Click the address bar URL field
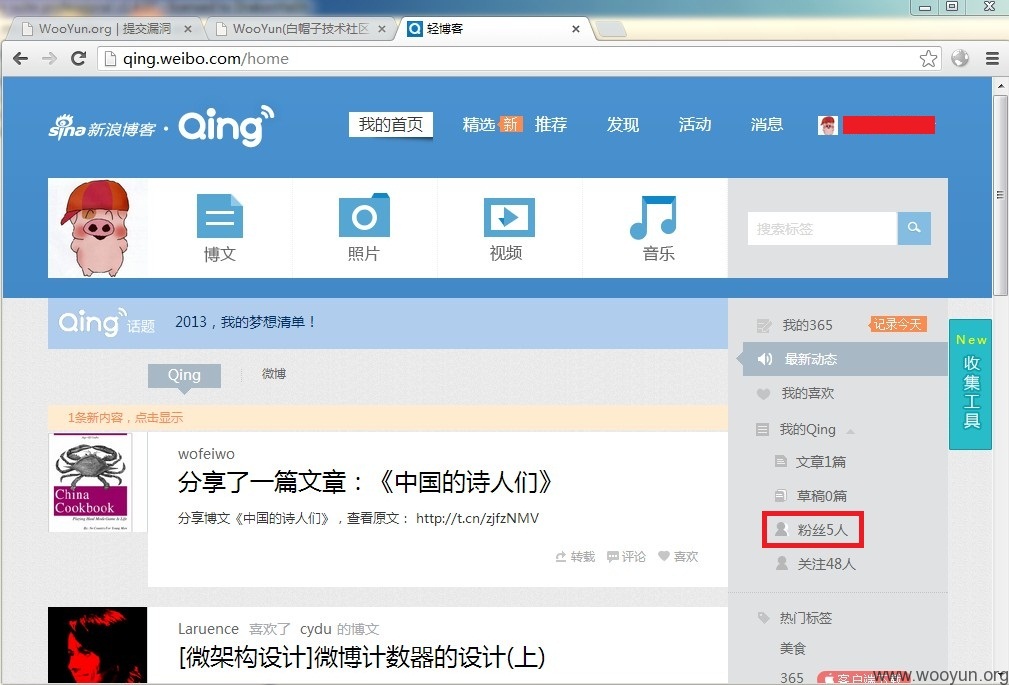Screen dimensions: 1009x685 [x=515, y=59]
